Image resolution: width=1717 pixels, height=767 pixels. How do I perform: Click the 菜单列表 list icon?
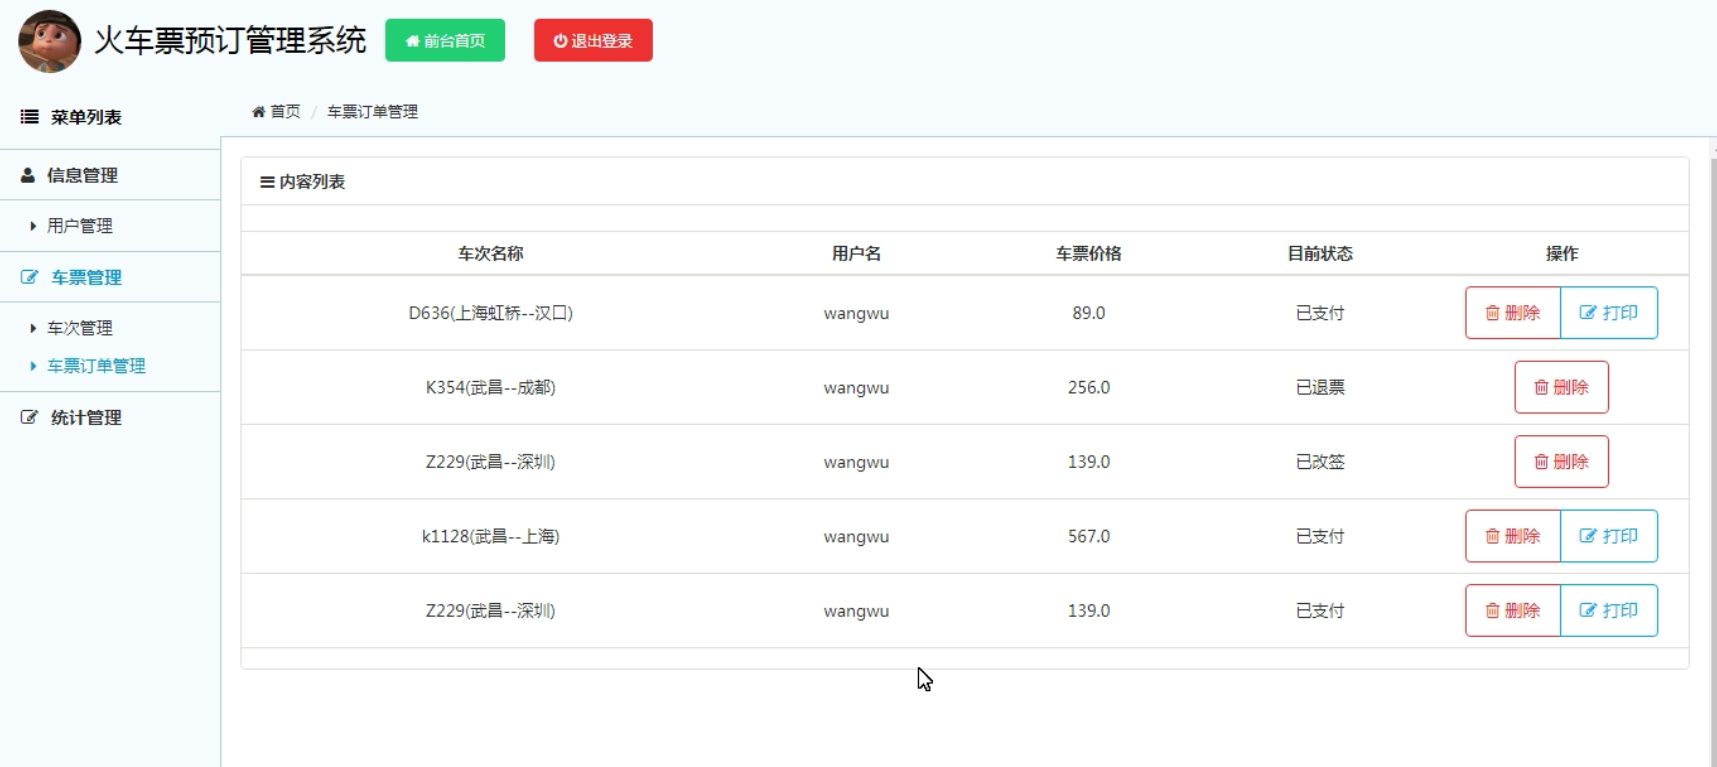30,117
